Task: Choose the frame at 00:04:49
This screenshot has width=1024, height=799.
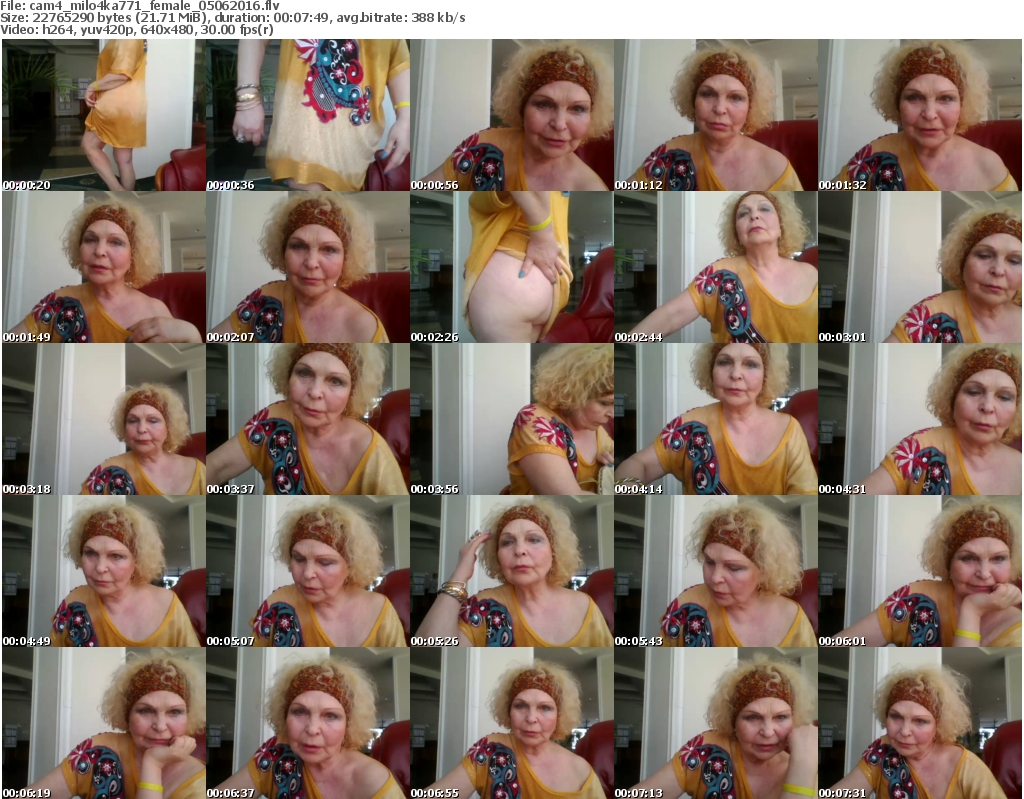Action: [104, 571]
